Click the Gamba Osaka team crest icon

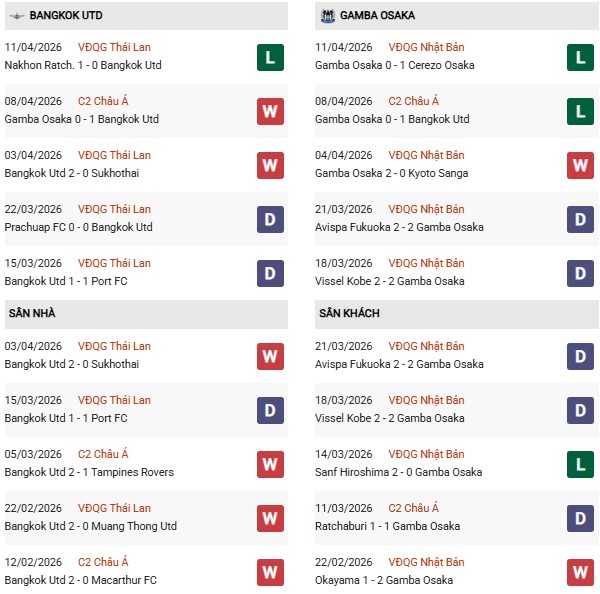tap(327, 16)
